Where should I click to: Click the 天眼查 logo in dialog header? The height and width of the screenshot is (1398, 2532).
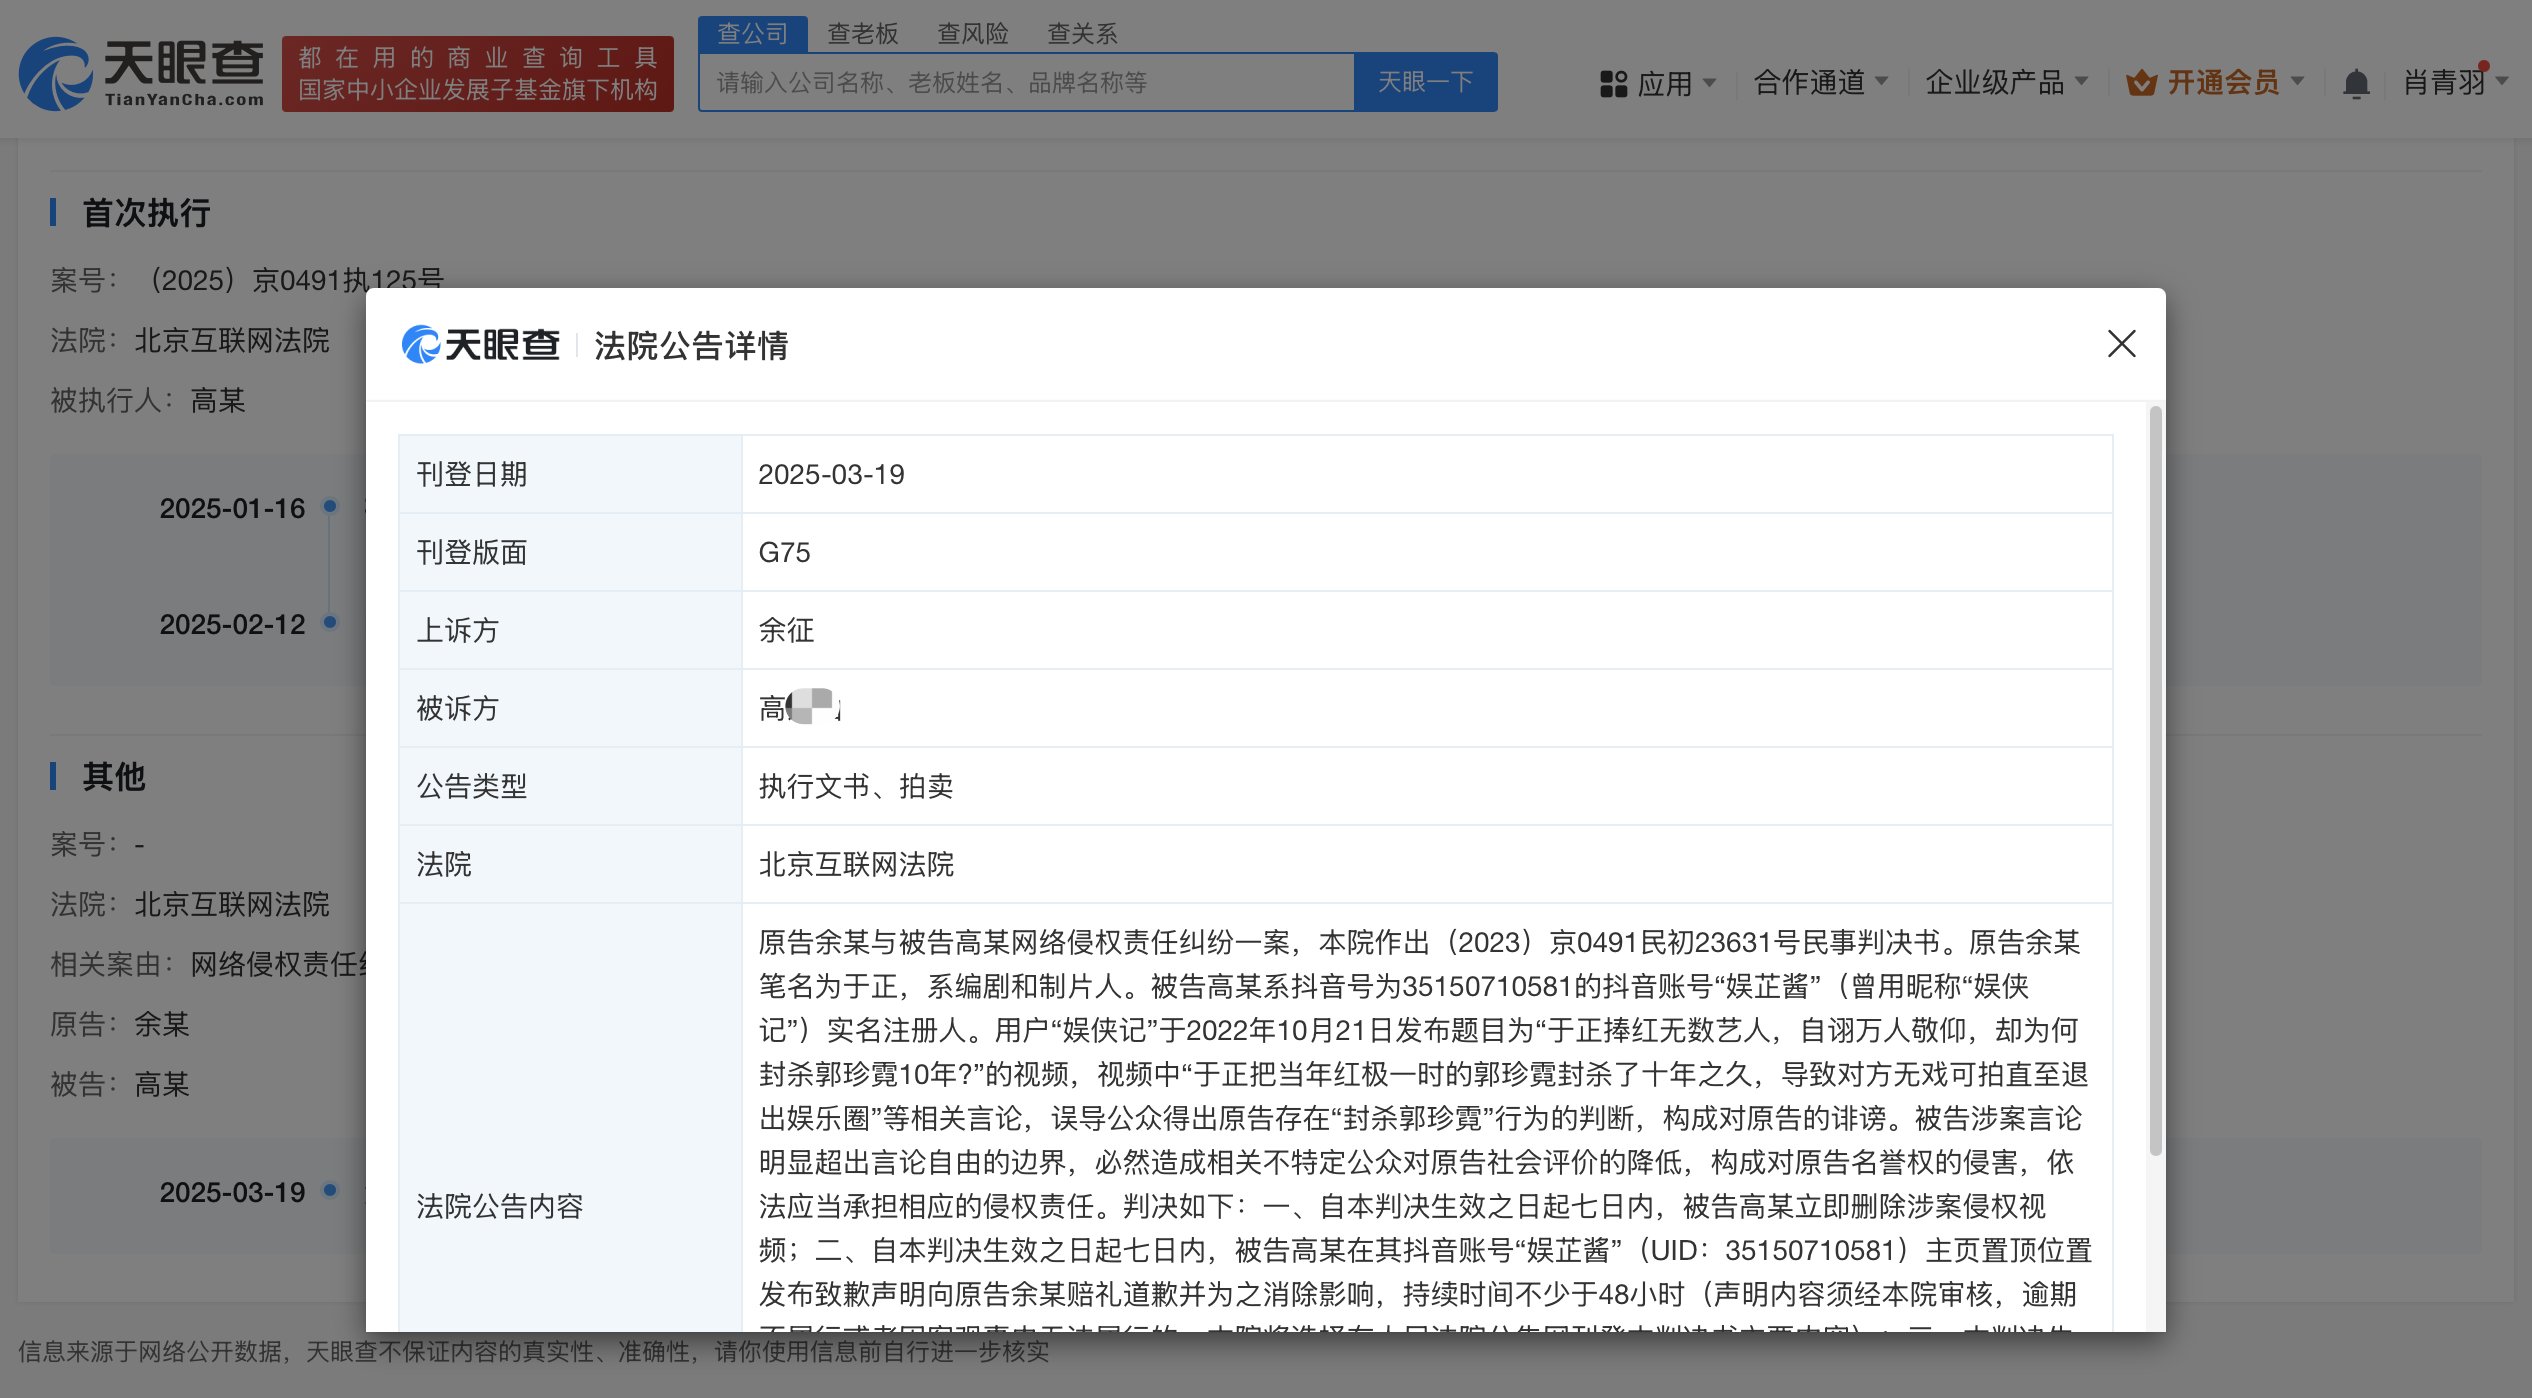click(481, 345)
